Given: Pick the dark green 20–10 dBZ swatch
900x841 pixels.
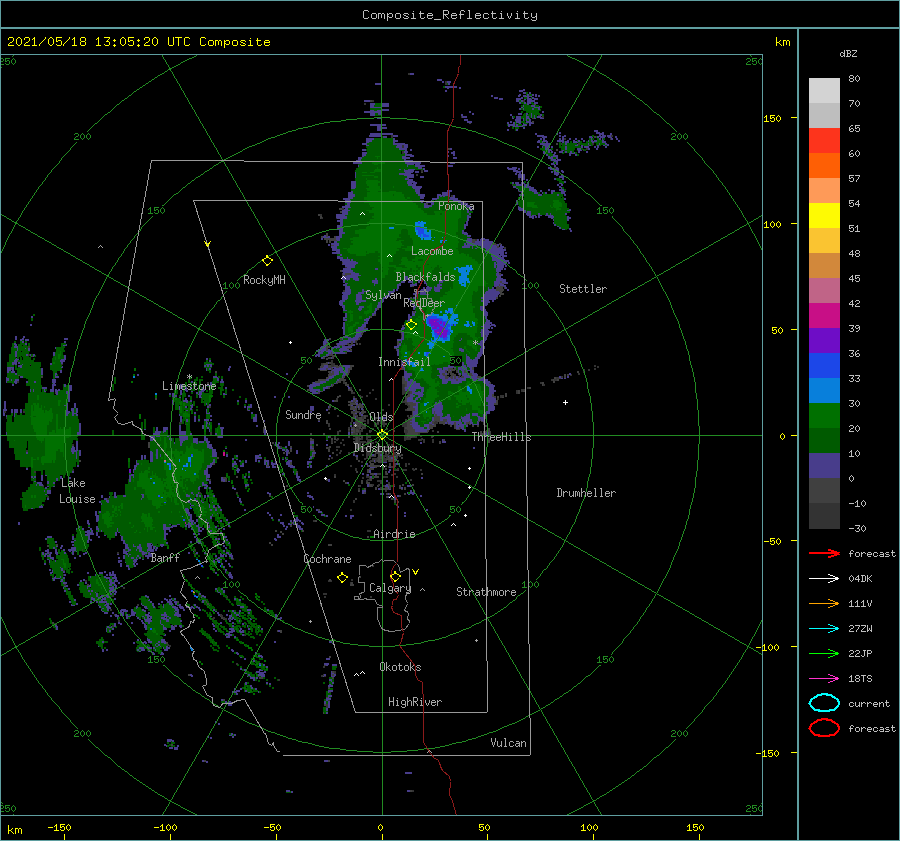Looking at the screenshot, I should click(824, 441).
